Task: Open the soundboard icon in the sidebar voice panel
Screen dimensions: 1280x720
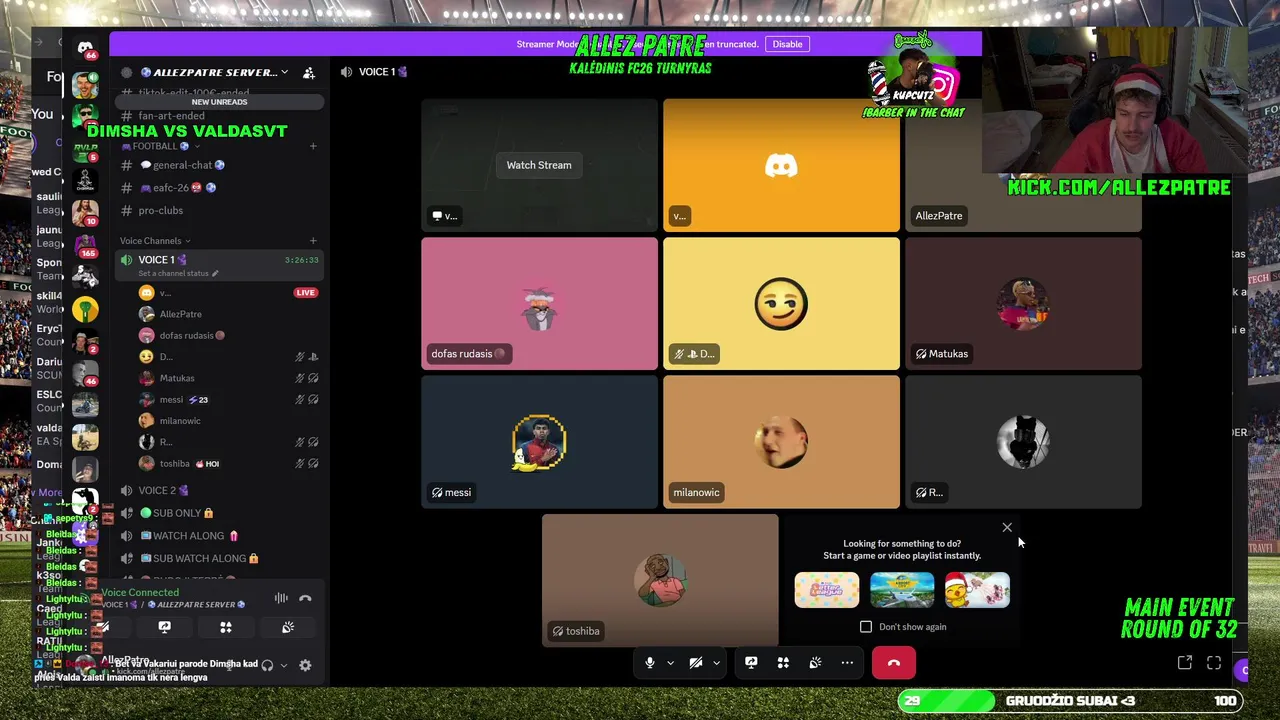Action: point(287,627)
